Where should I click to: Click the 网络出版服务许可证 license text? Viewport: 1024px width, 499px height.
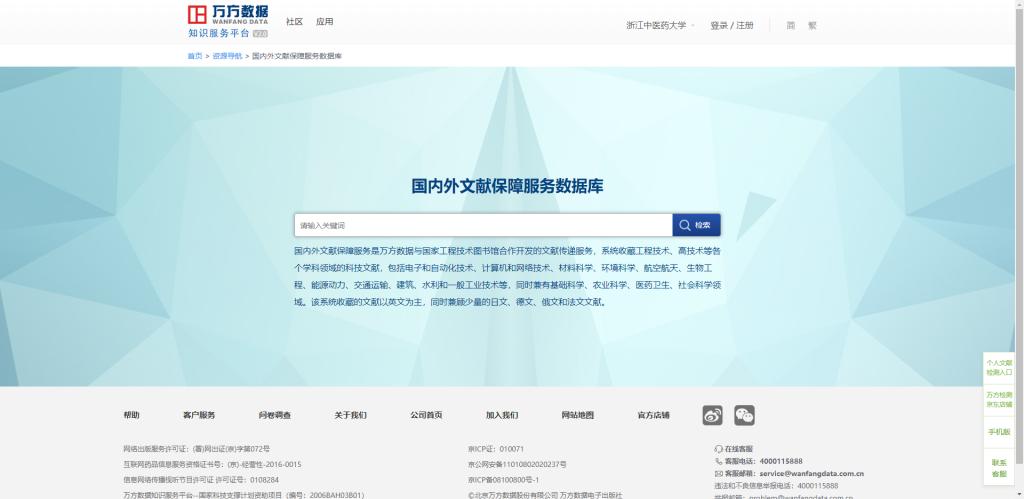point(197,449)
